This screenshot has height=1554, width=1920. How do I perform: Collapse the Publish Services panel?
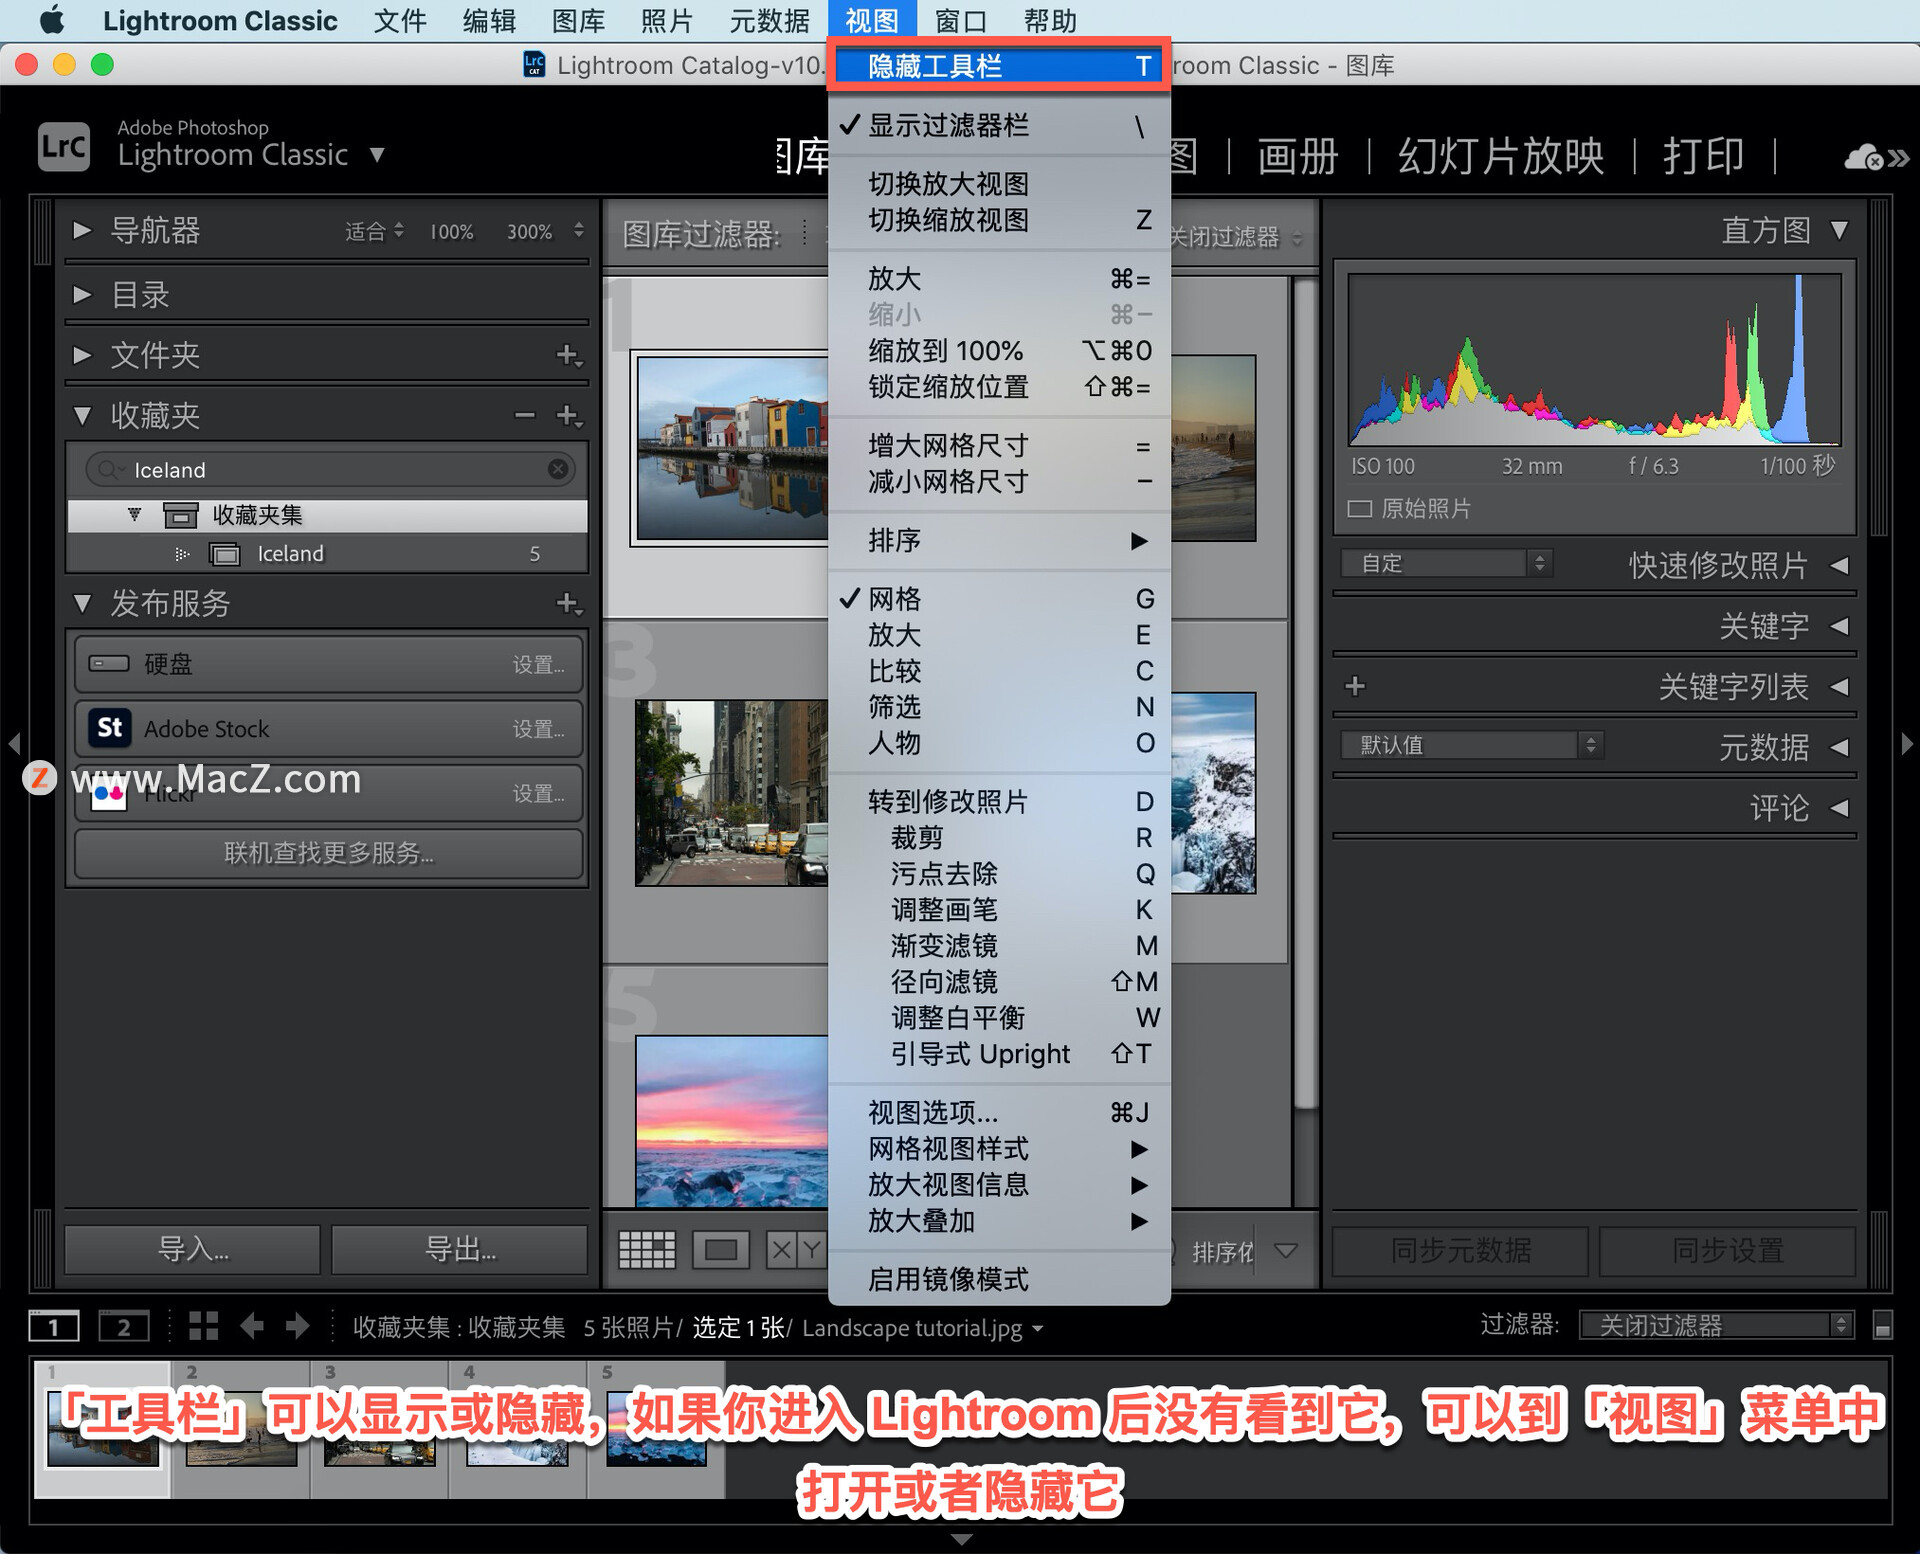click(83, 603)
